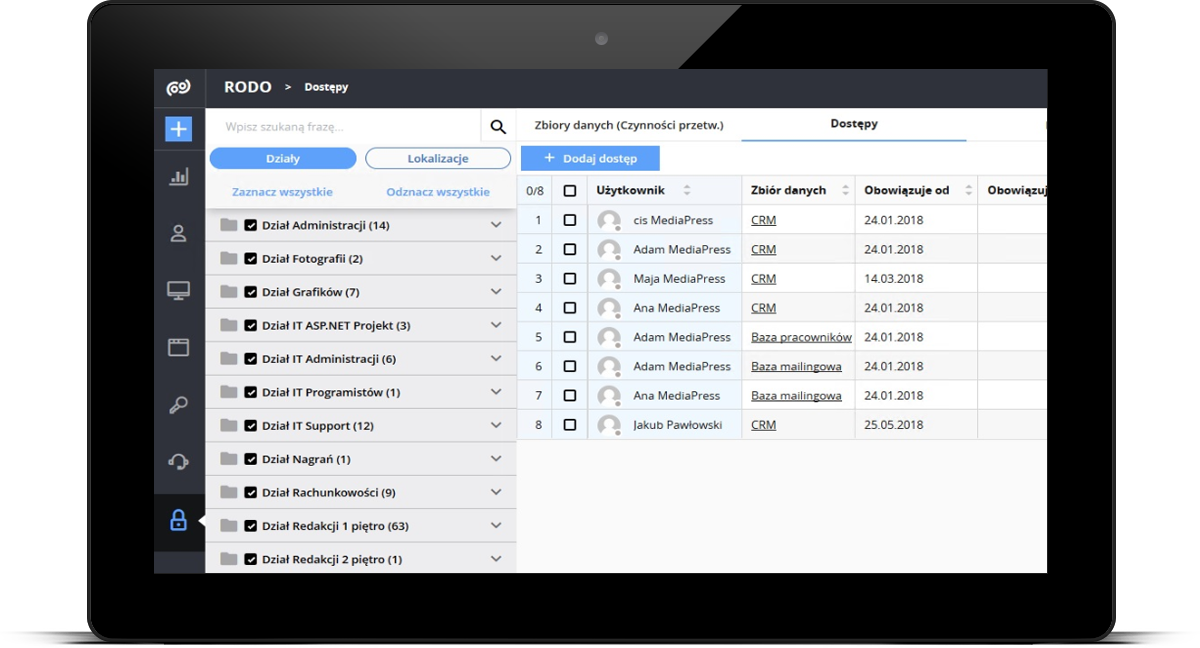Expand the Dział Redakcji 1 piętro chevron

click(x=496, y=525)
